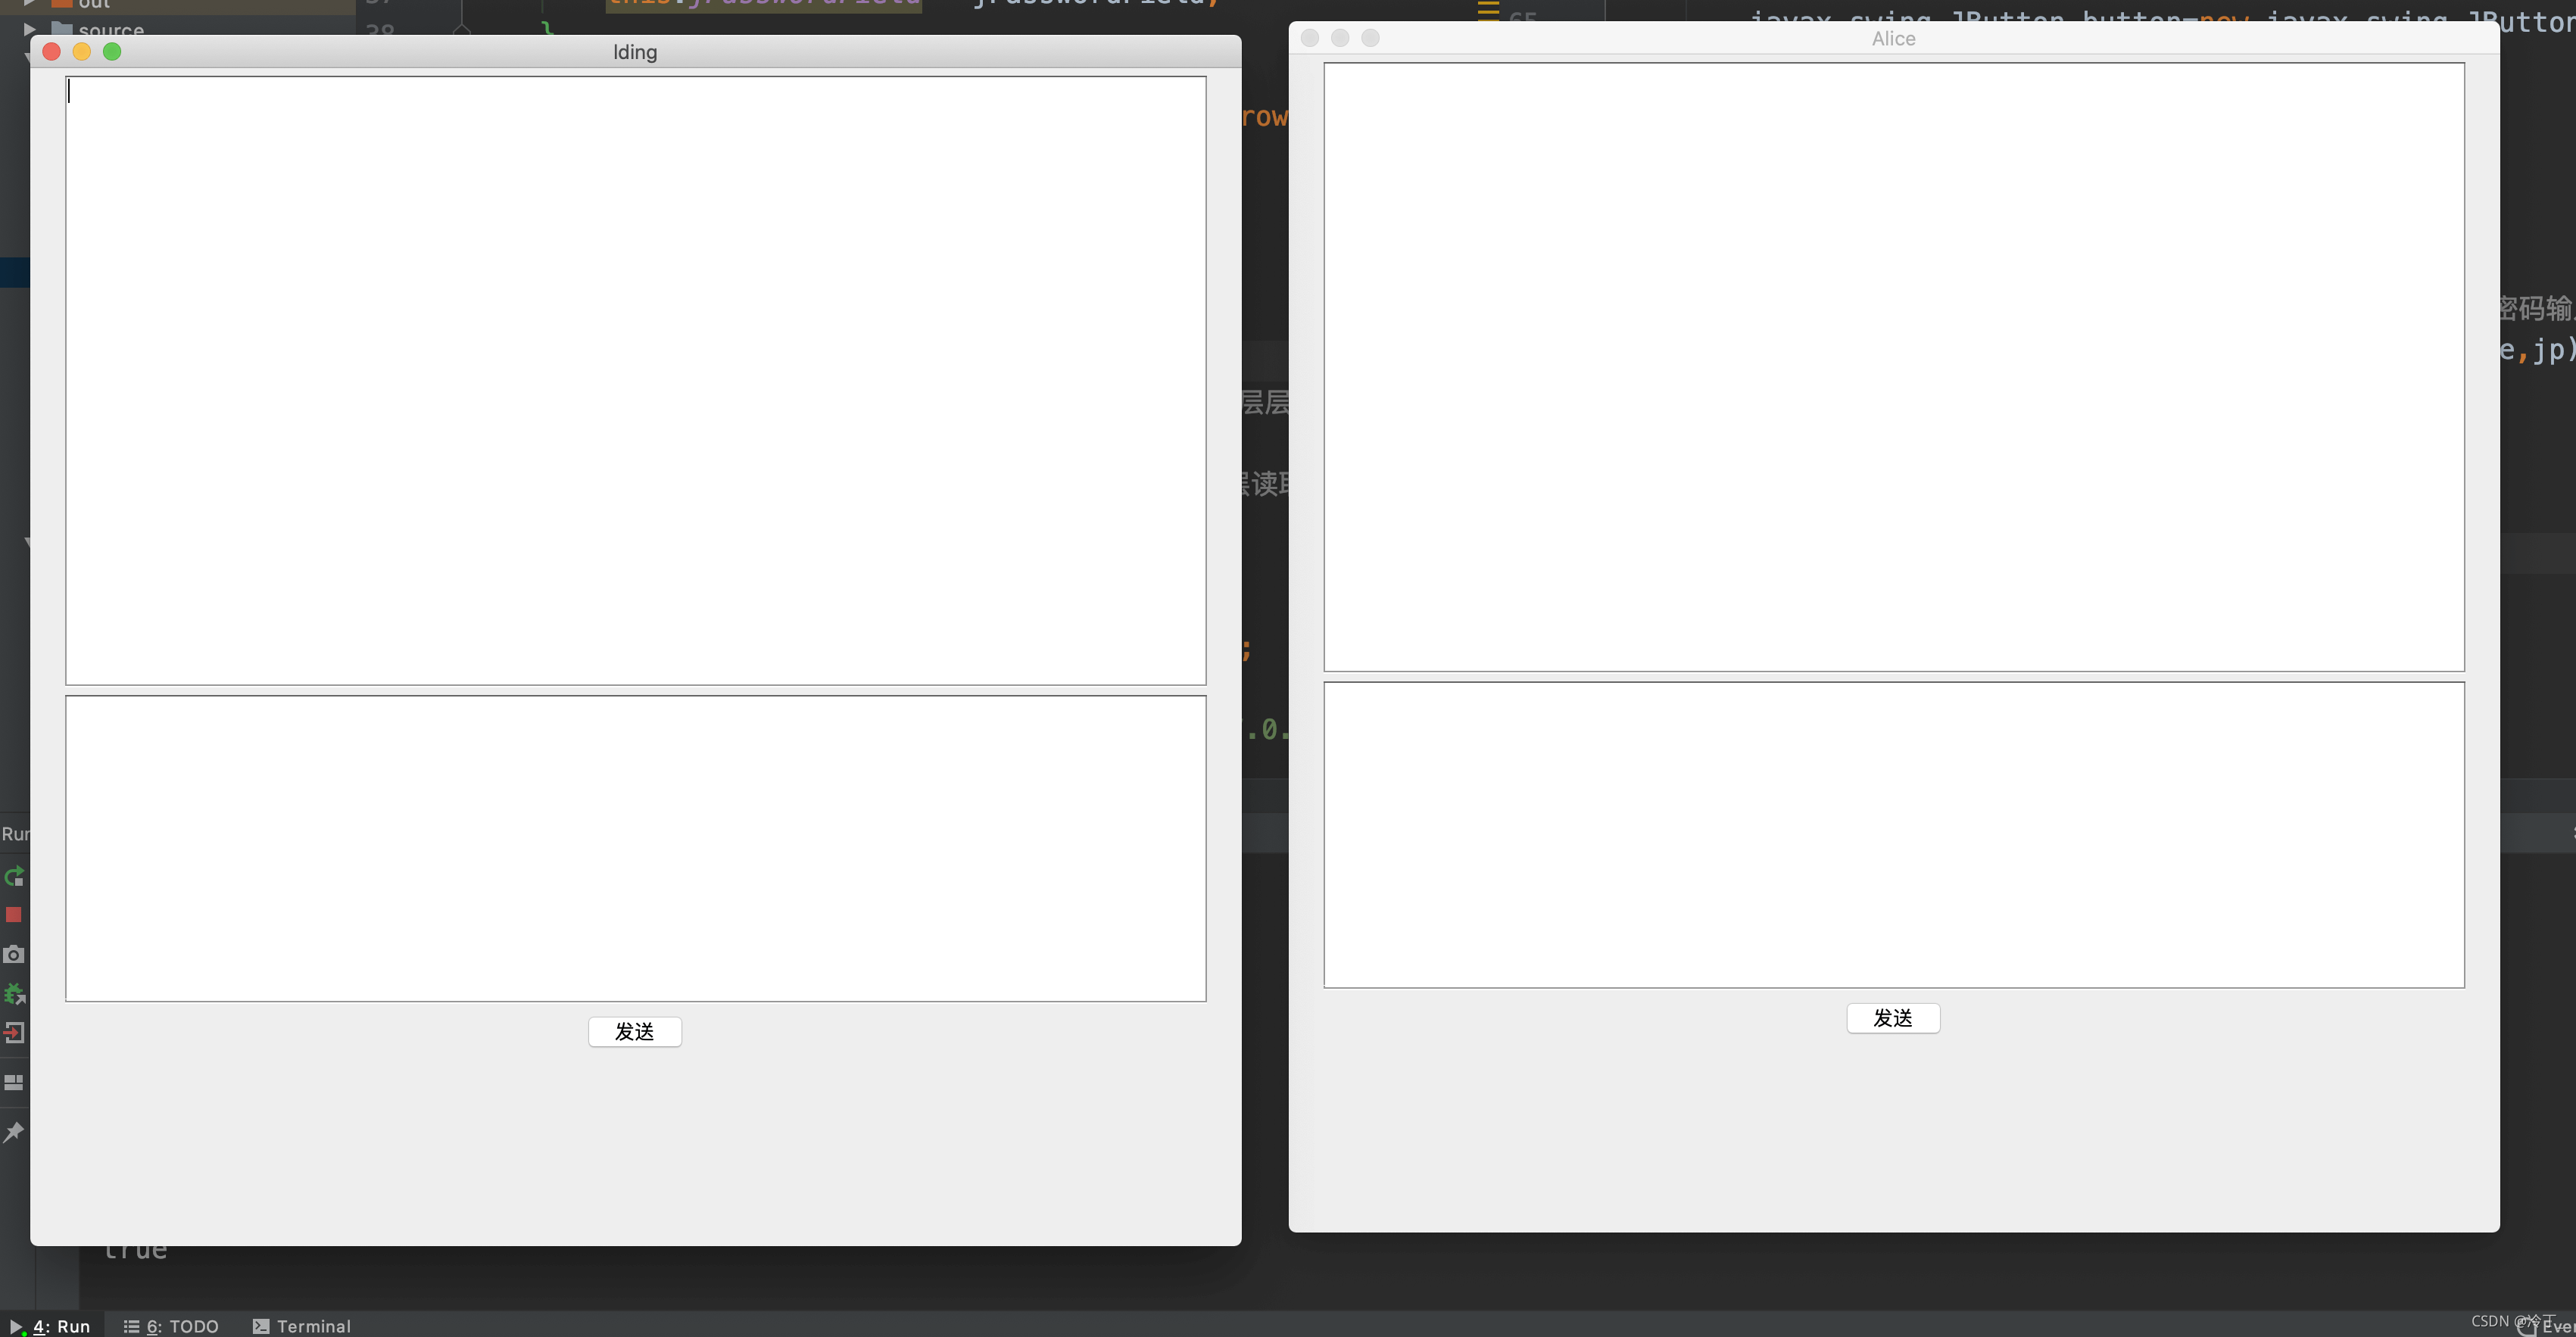The height and width of the screenshot is (1337, 2576).
Task: Open the Terminal tool window tab
Action: pos(302,1326)
